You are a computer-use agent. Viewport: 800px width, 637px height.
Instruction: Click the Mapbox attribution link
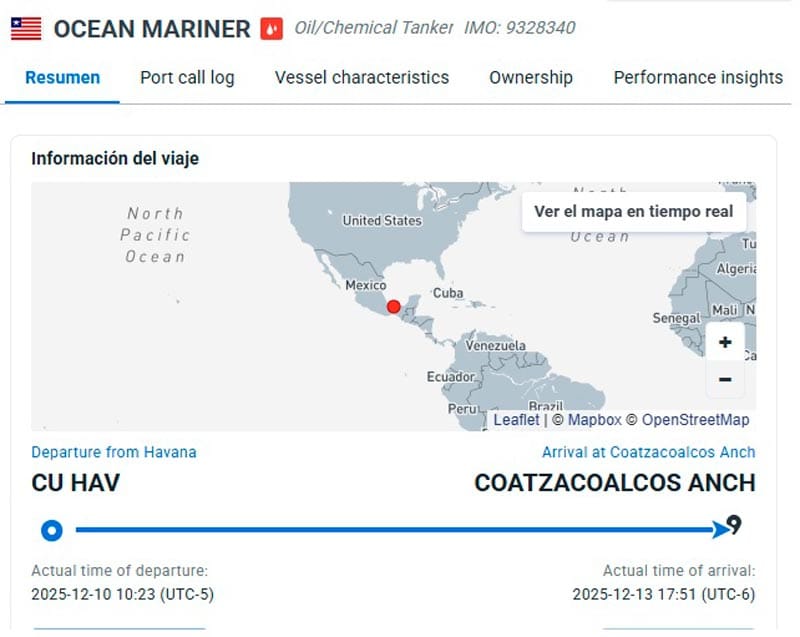click(594, 420)
